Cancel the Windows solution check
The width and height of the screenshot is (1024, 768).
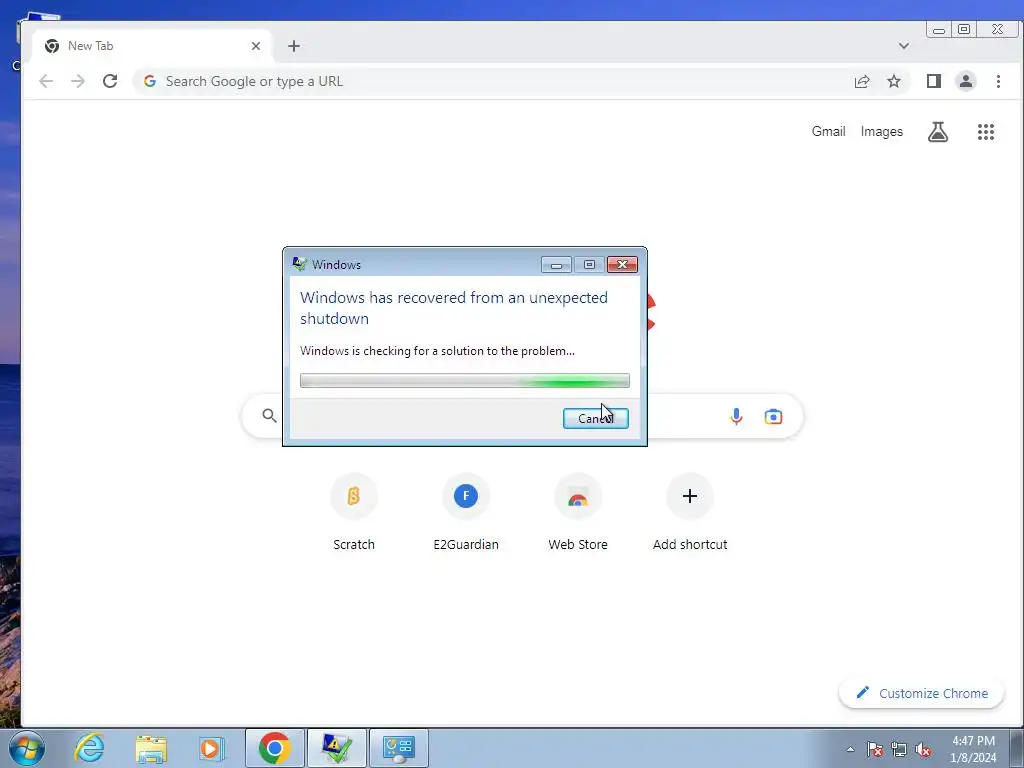596,418
